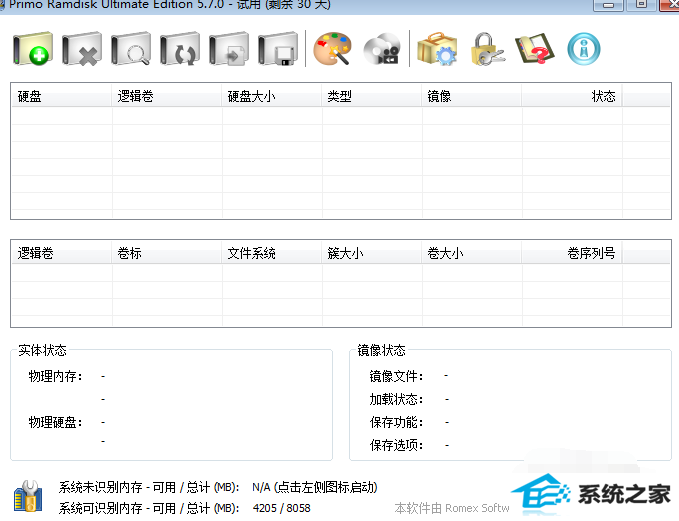Screen dimensions: 679x521
Task: Open the color palette theme icon
Action: [x=332, y=48]
